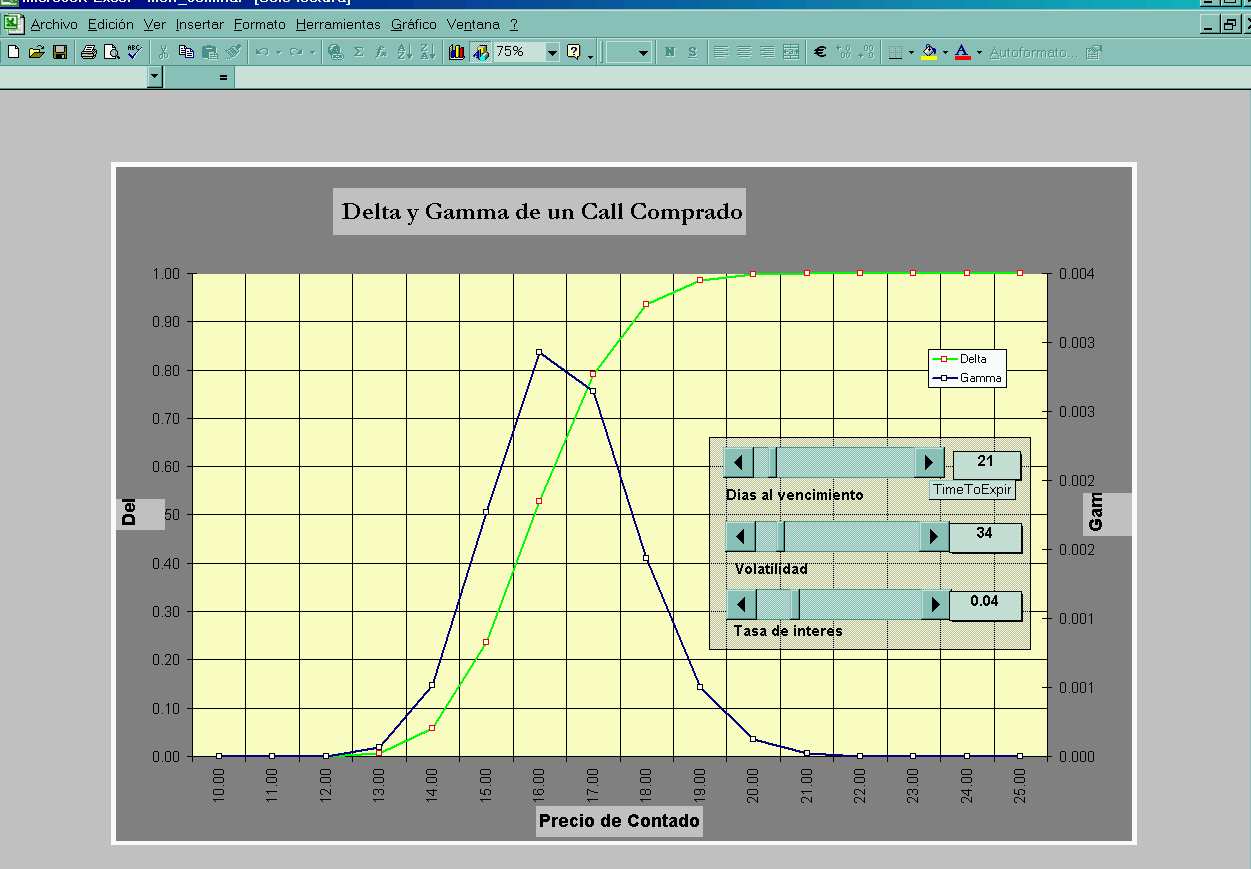Select the Format Painter brush
The image size is (1251, 869).
coord(233,52)
